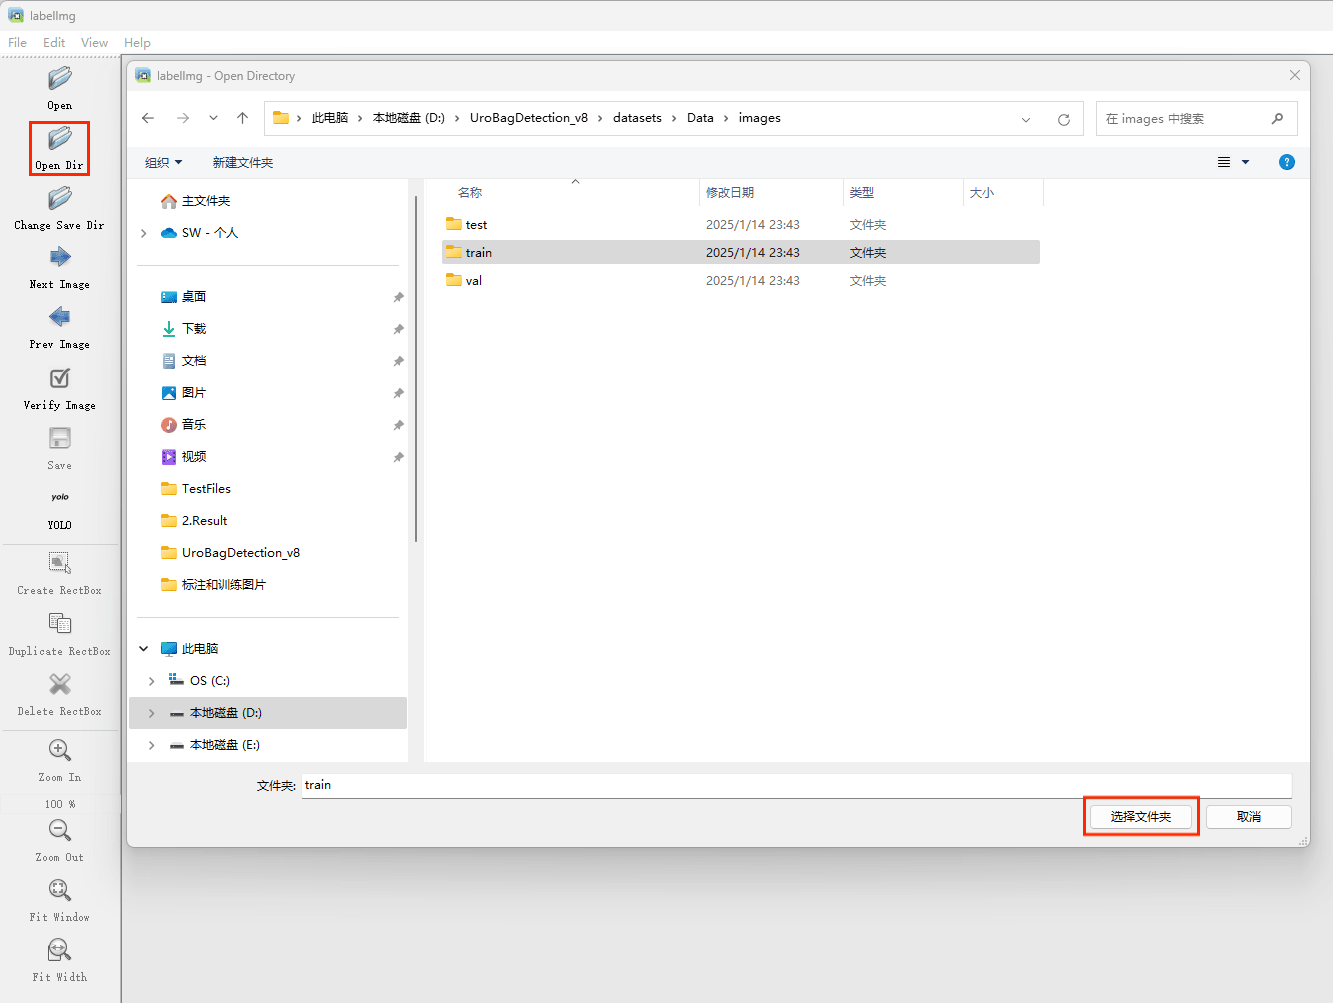Screen dimensions: 1333x1003
Task: Toggle the YOLO annotation format button
Action: [x=60, y=498]
